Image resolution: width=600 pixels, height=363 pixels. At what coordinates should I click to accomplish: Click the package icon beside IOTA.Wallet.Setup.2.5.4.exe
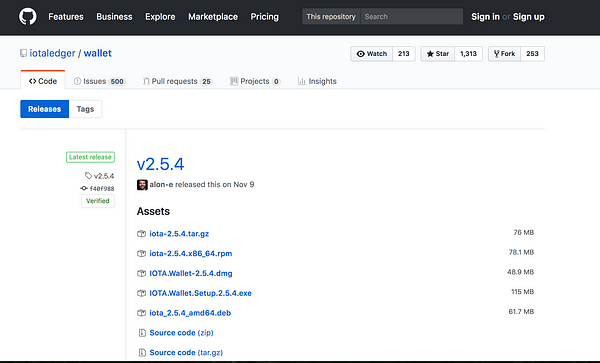coord(142,293)
